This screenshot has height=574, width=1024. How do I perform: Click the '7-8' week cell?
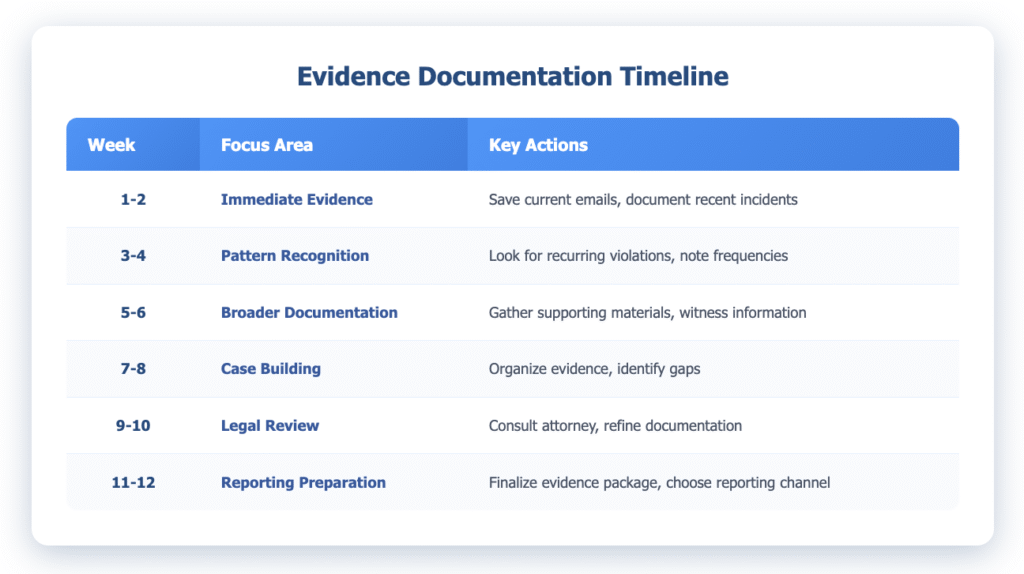133,368
